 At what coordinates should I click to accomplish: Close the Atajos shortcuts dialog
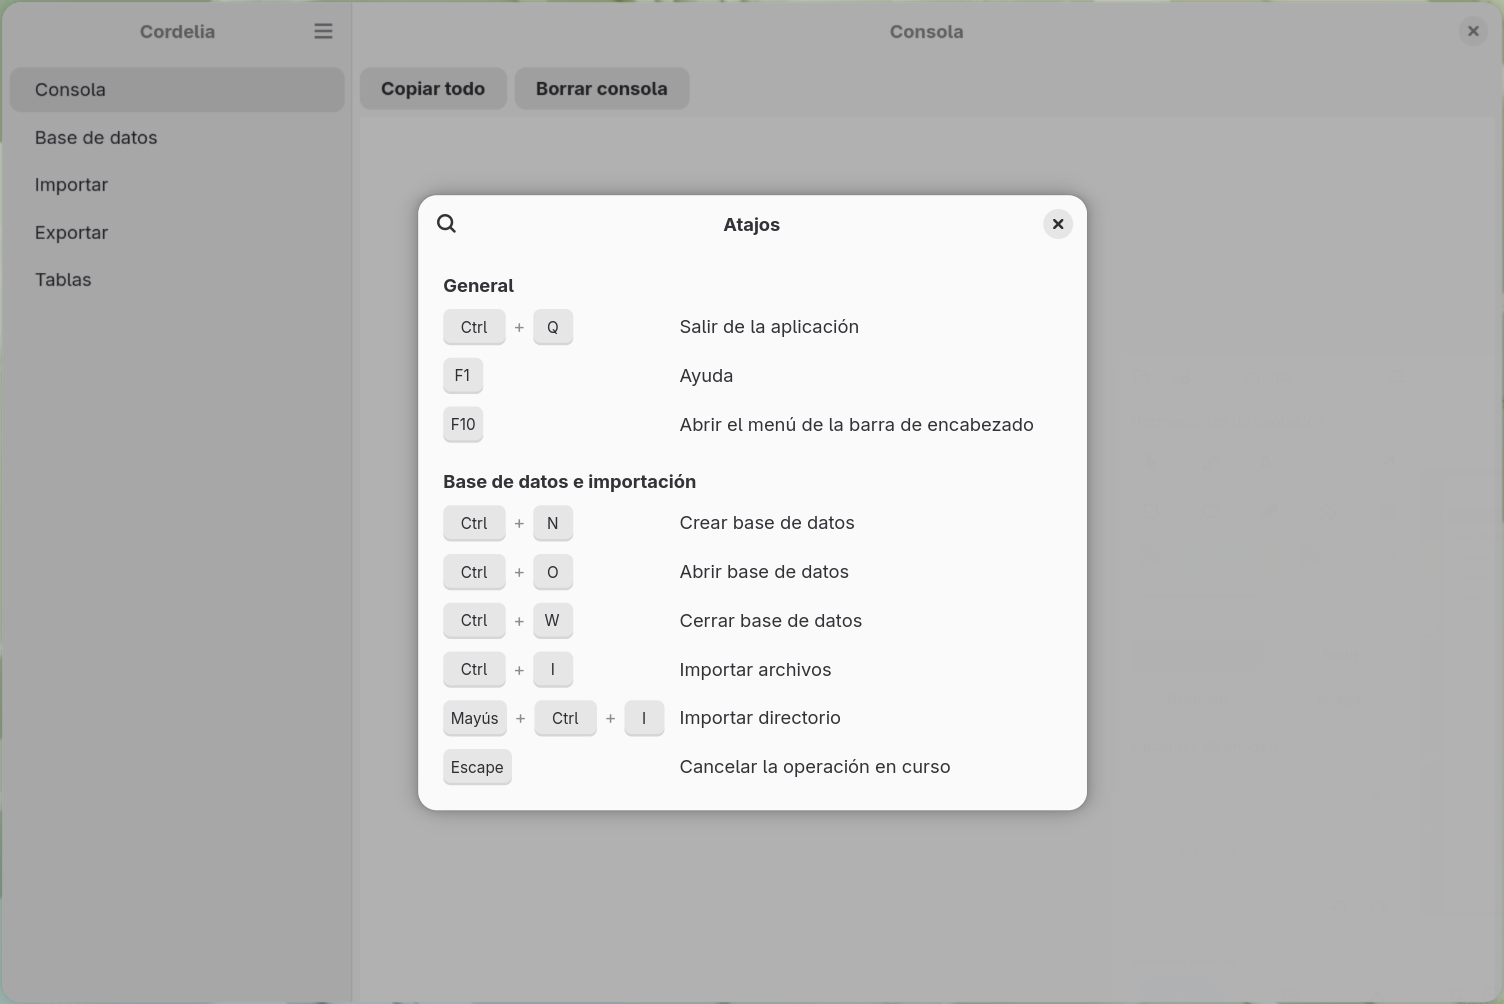pos(1058,224)
